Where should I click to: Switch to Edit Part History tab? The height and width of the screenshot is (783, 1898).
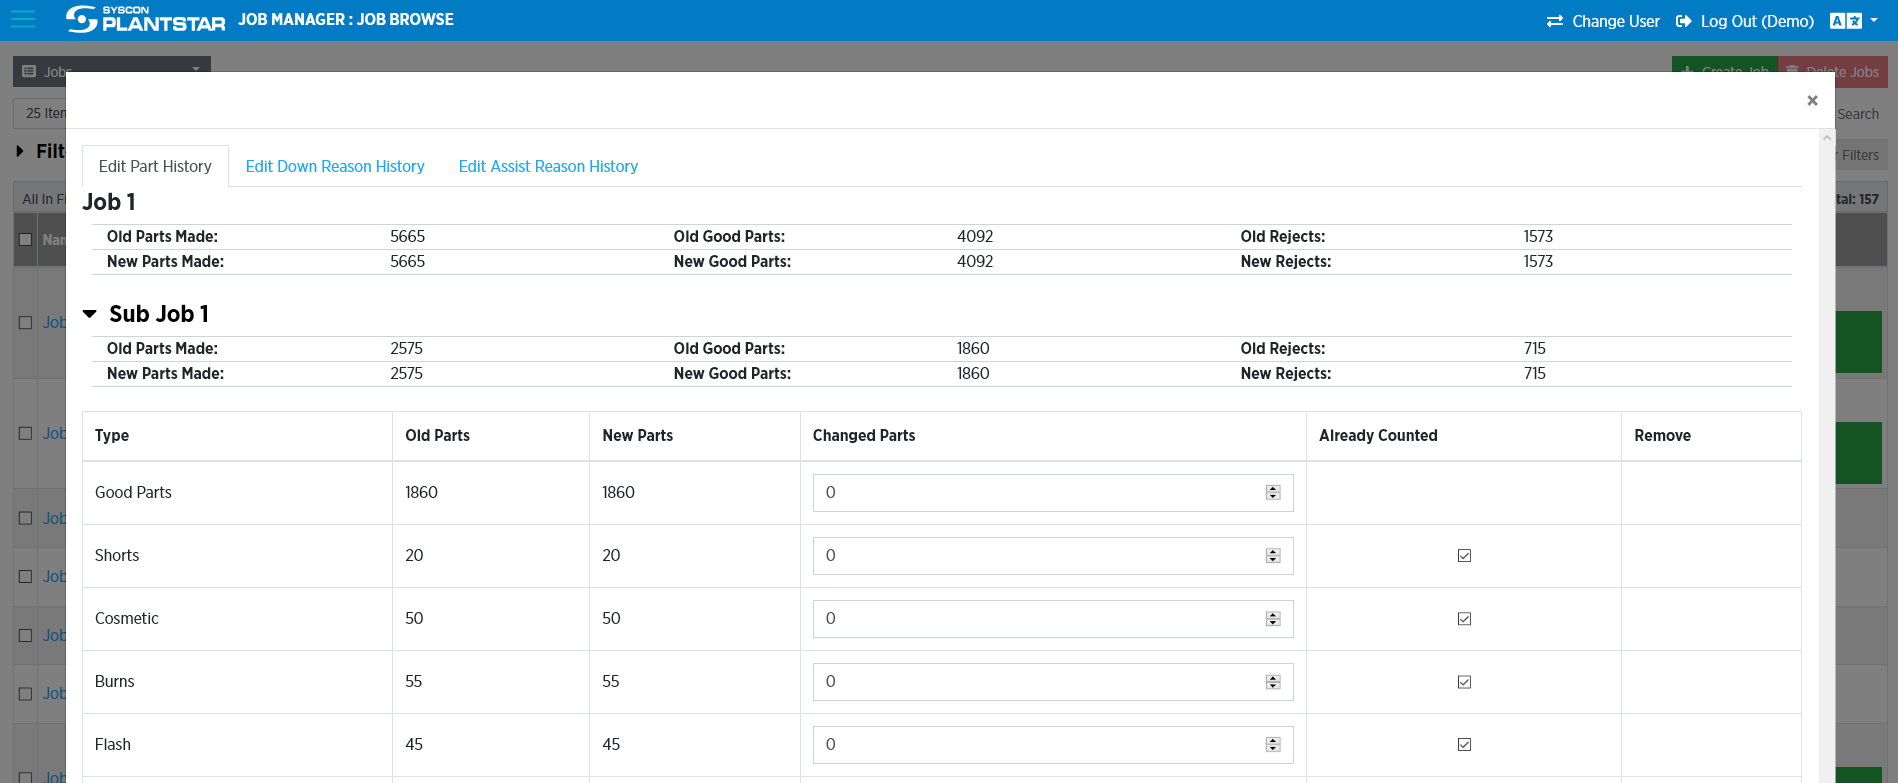click(155, 166)
